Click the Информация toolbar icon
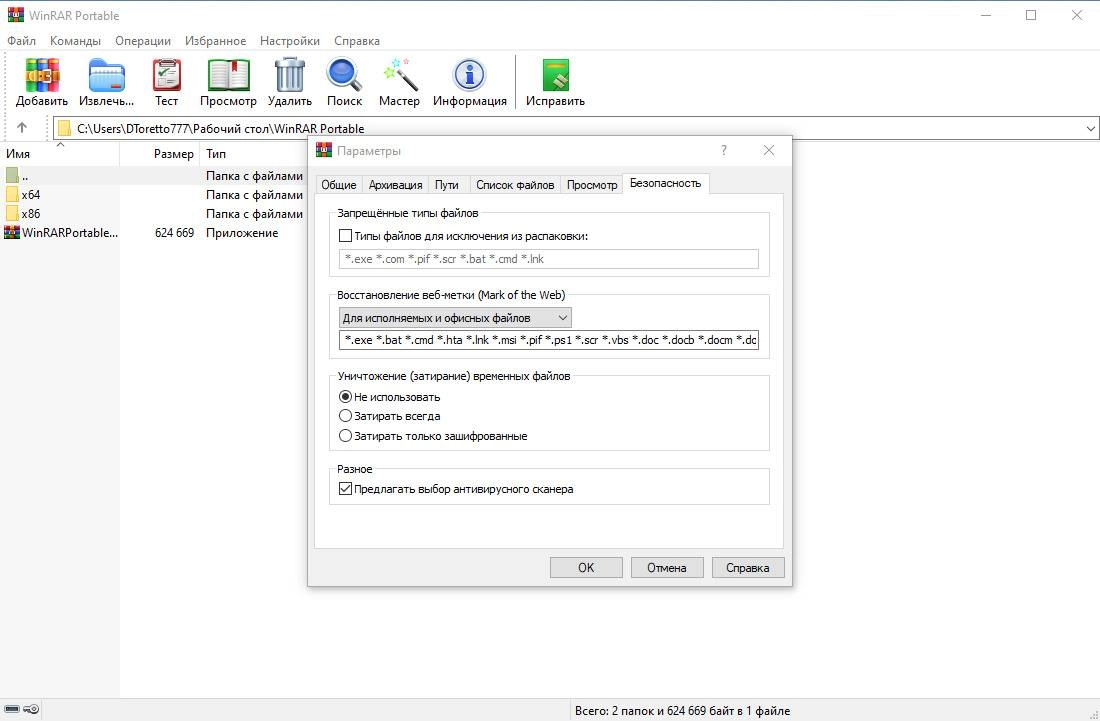The image size is (1100, 721). (x=469, y=75)
